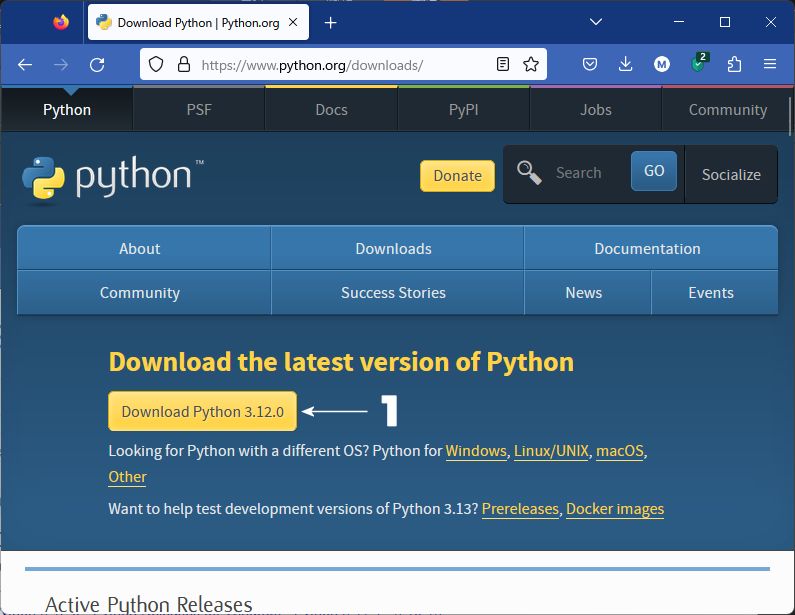Open the PyPI top navigation tab

coord(463,110)
